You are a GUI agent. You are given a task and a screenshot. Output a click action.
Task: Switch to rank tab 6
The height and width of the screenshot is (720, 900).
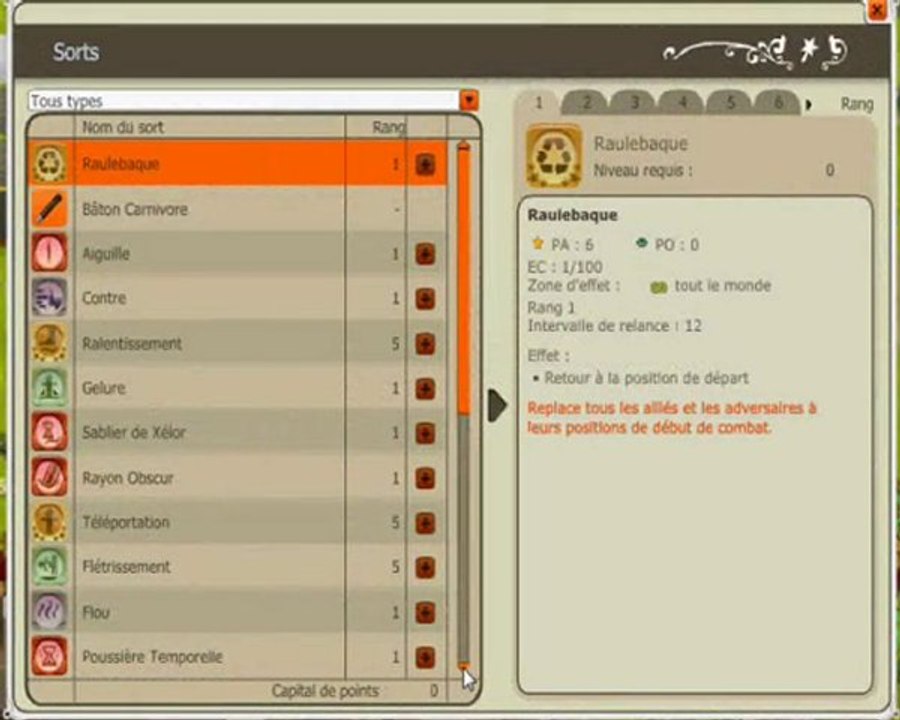778,103
